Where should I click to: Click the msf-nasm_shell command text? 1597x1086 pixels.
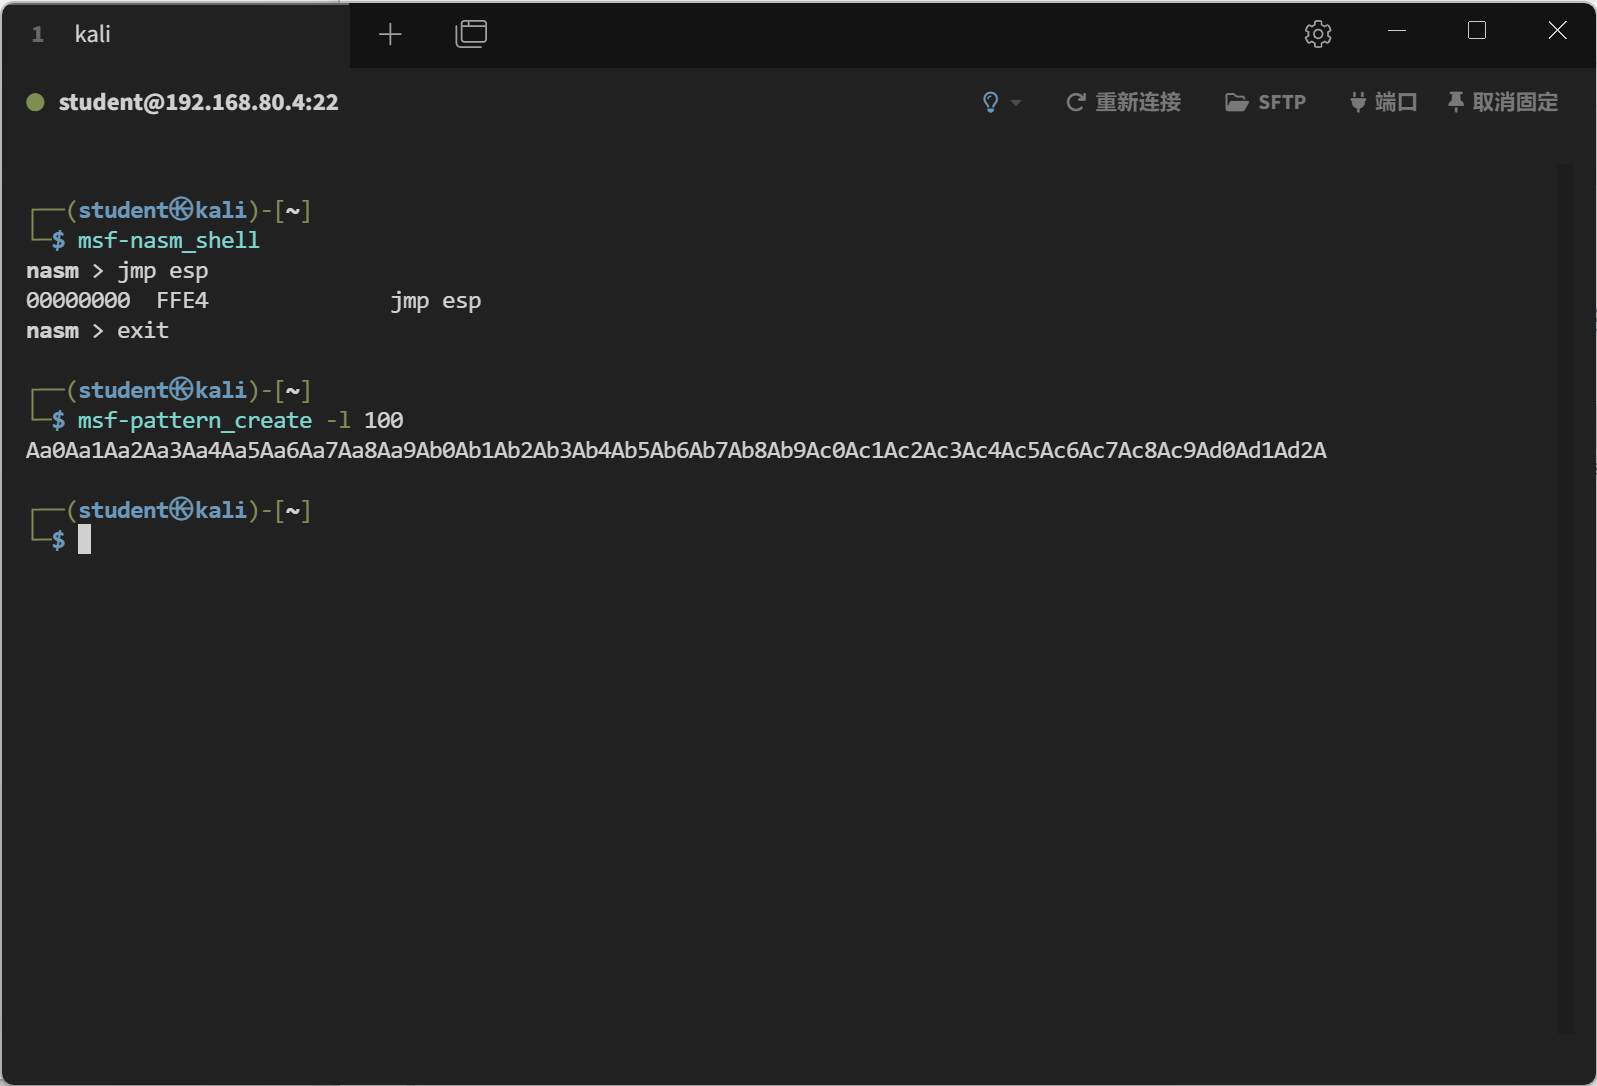point(168,241)
